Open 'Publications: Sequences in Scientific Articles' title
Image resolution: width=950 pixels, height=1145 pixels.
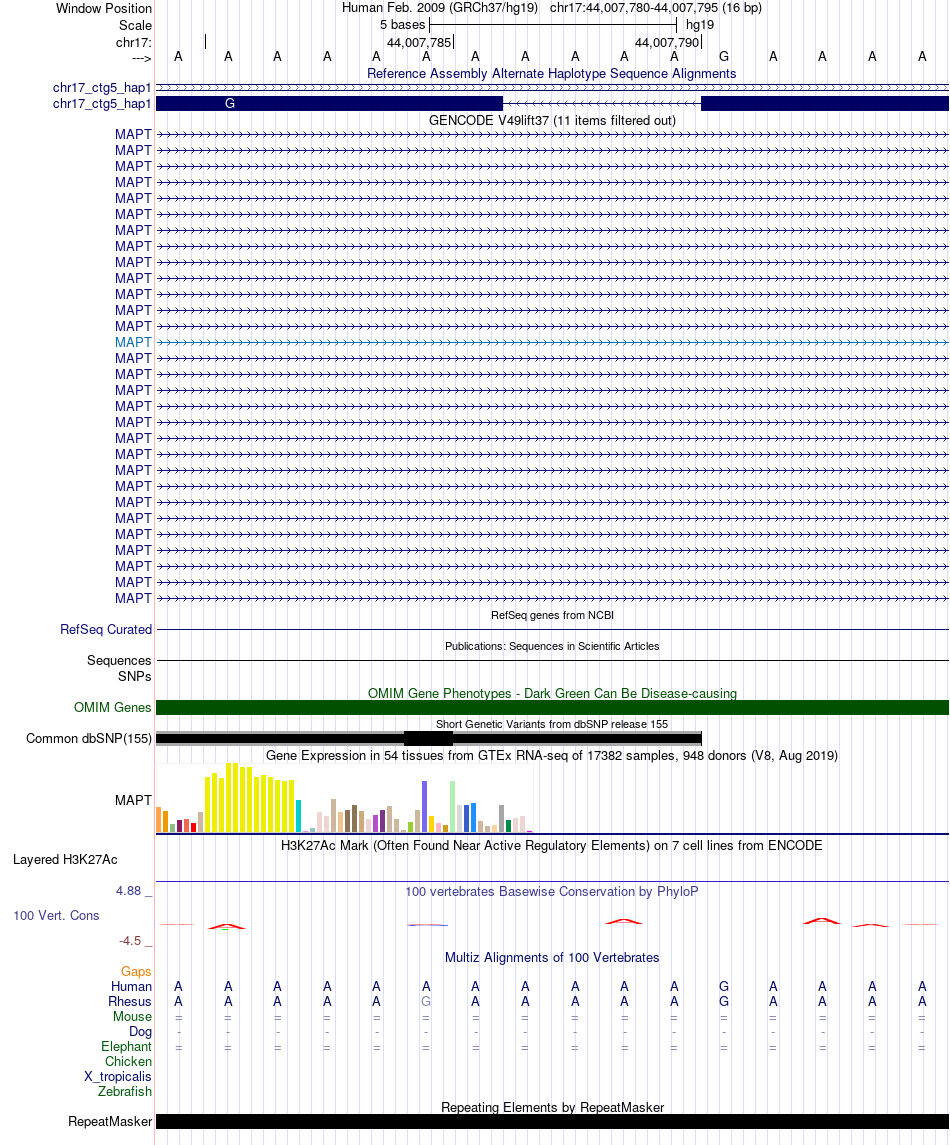click(552, 646)
